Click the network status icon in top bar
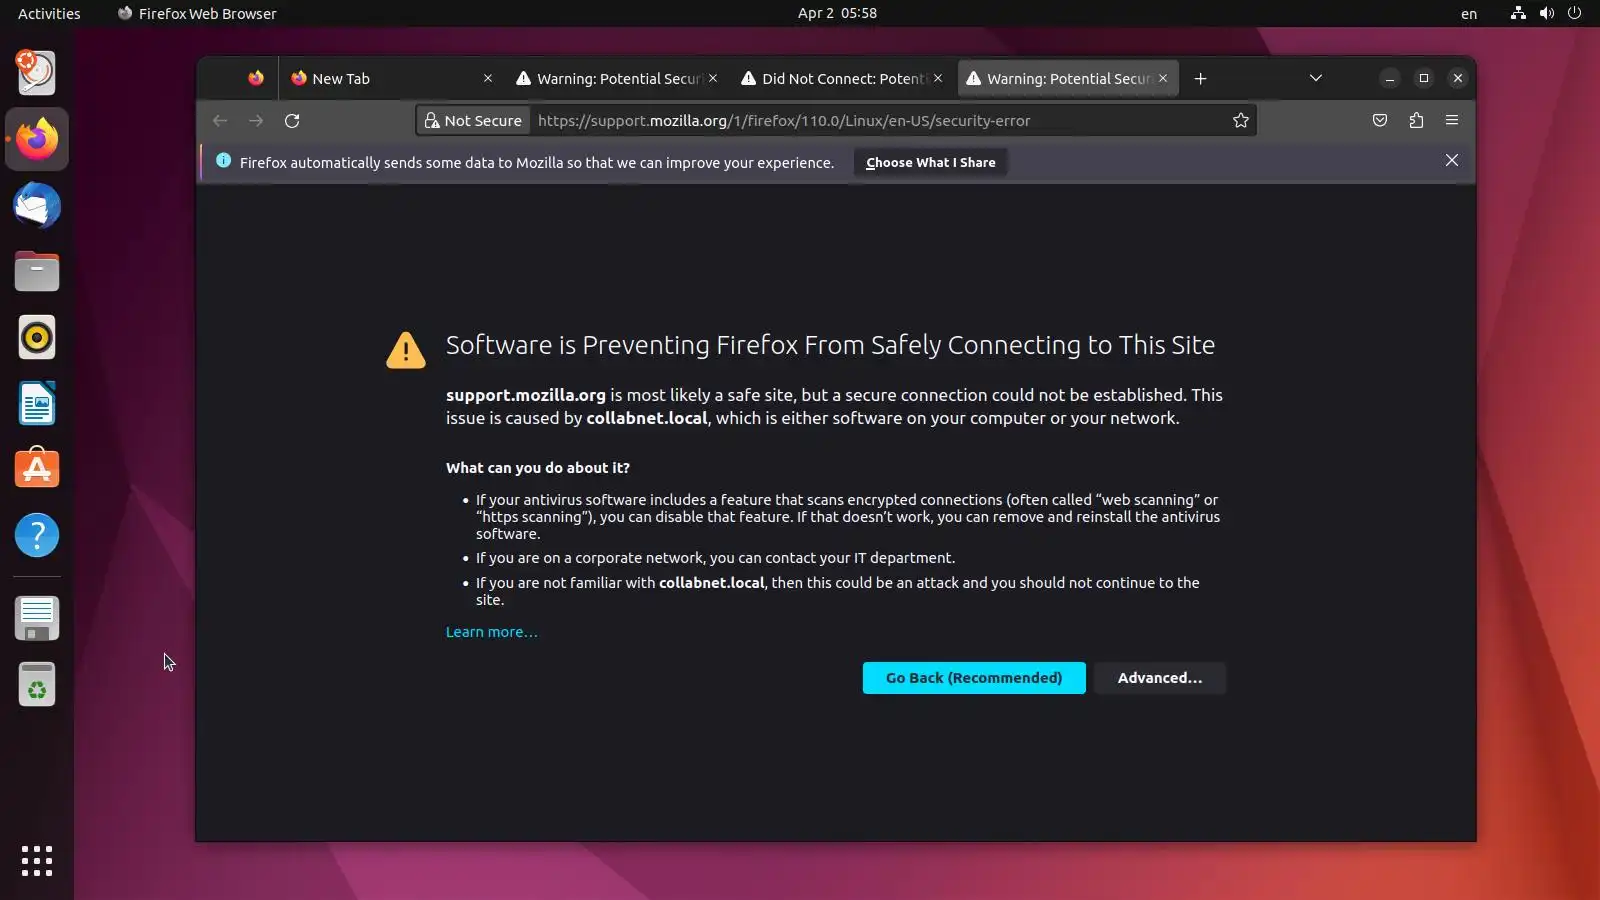Viewport: 1600px width, 900px height. click(1518, 13)
